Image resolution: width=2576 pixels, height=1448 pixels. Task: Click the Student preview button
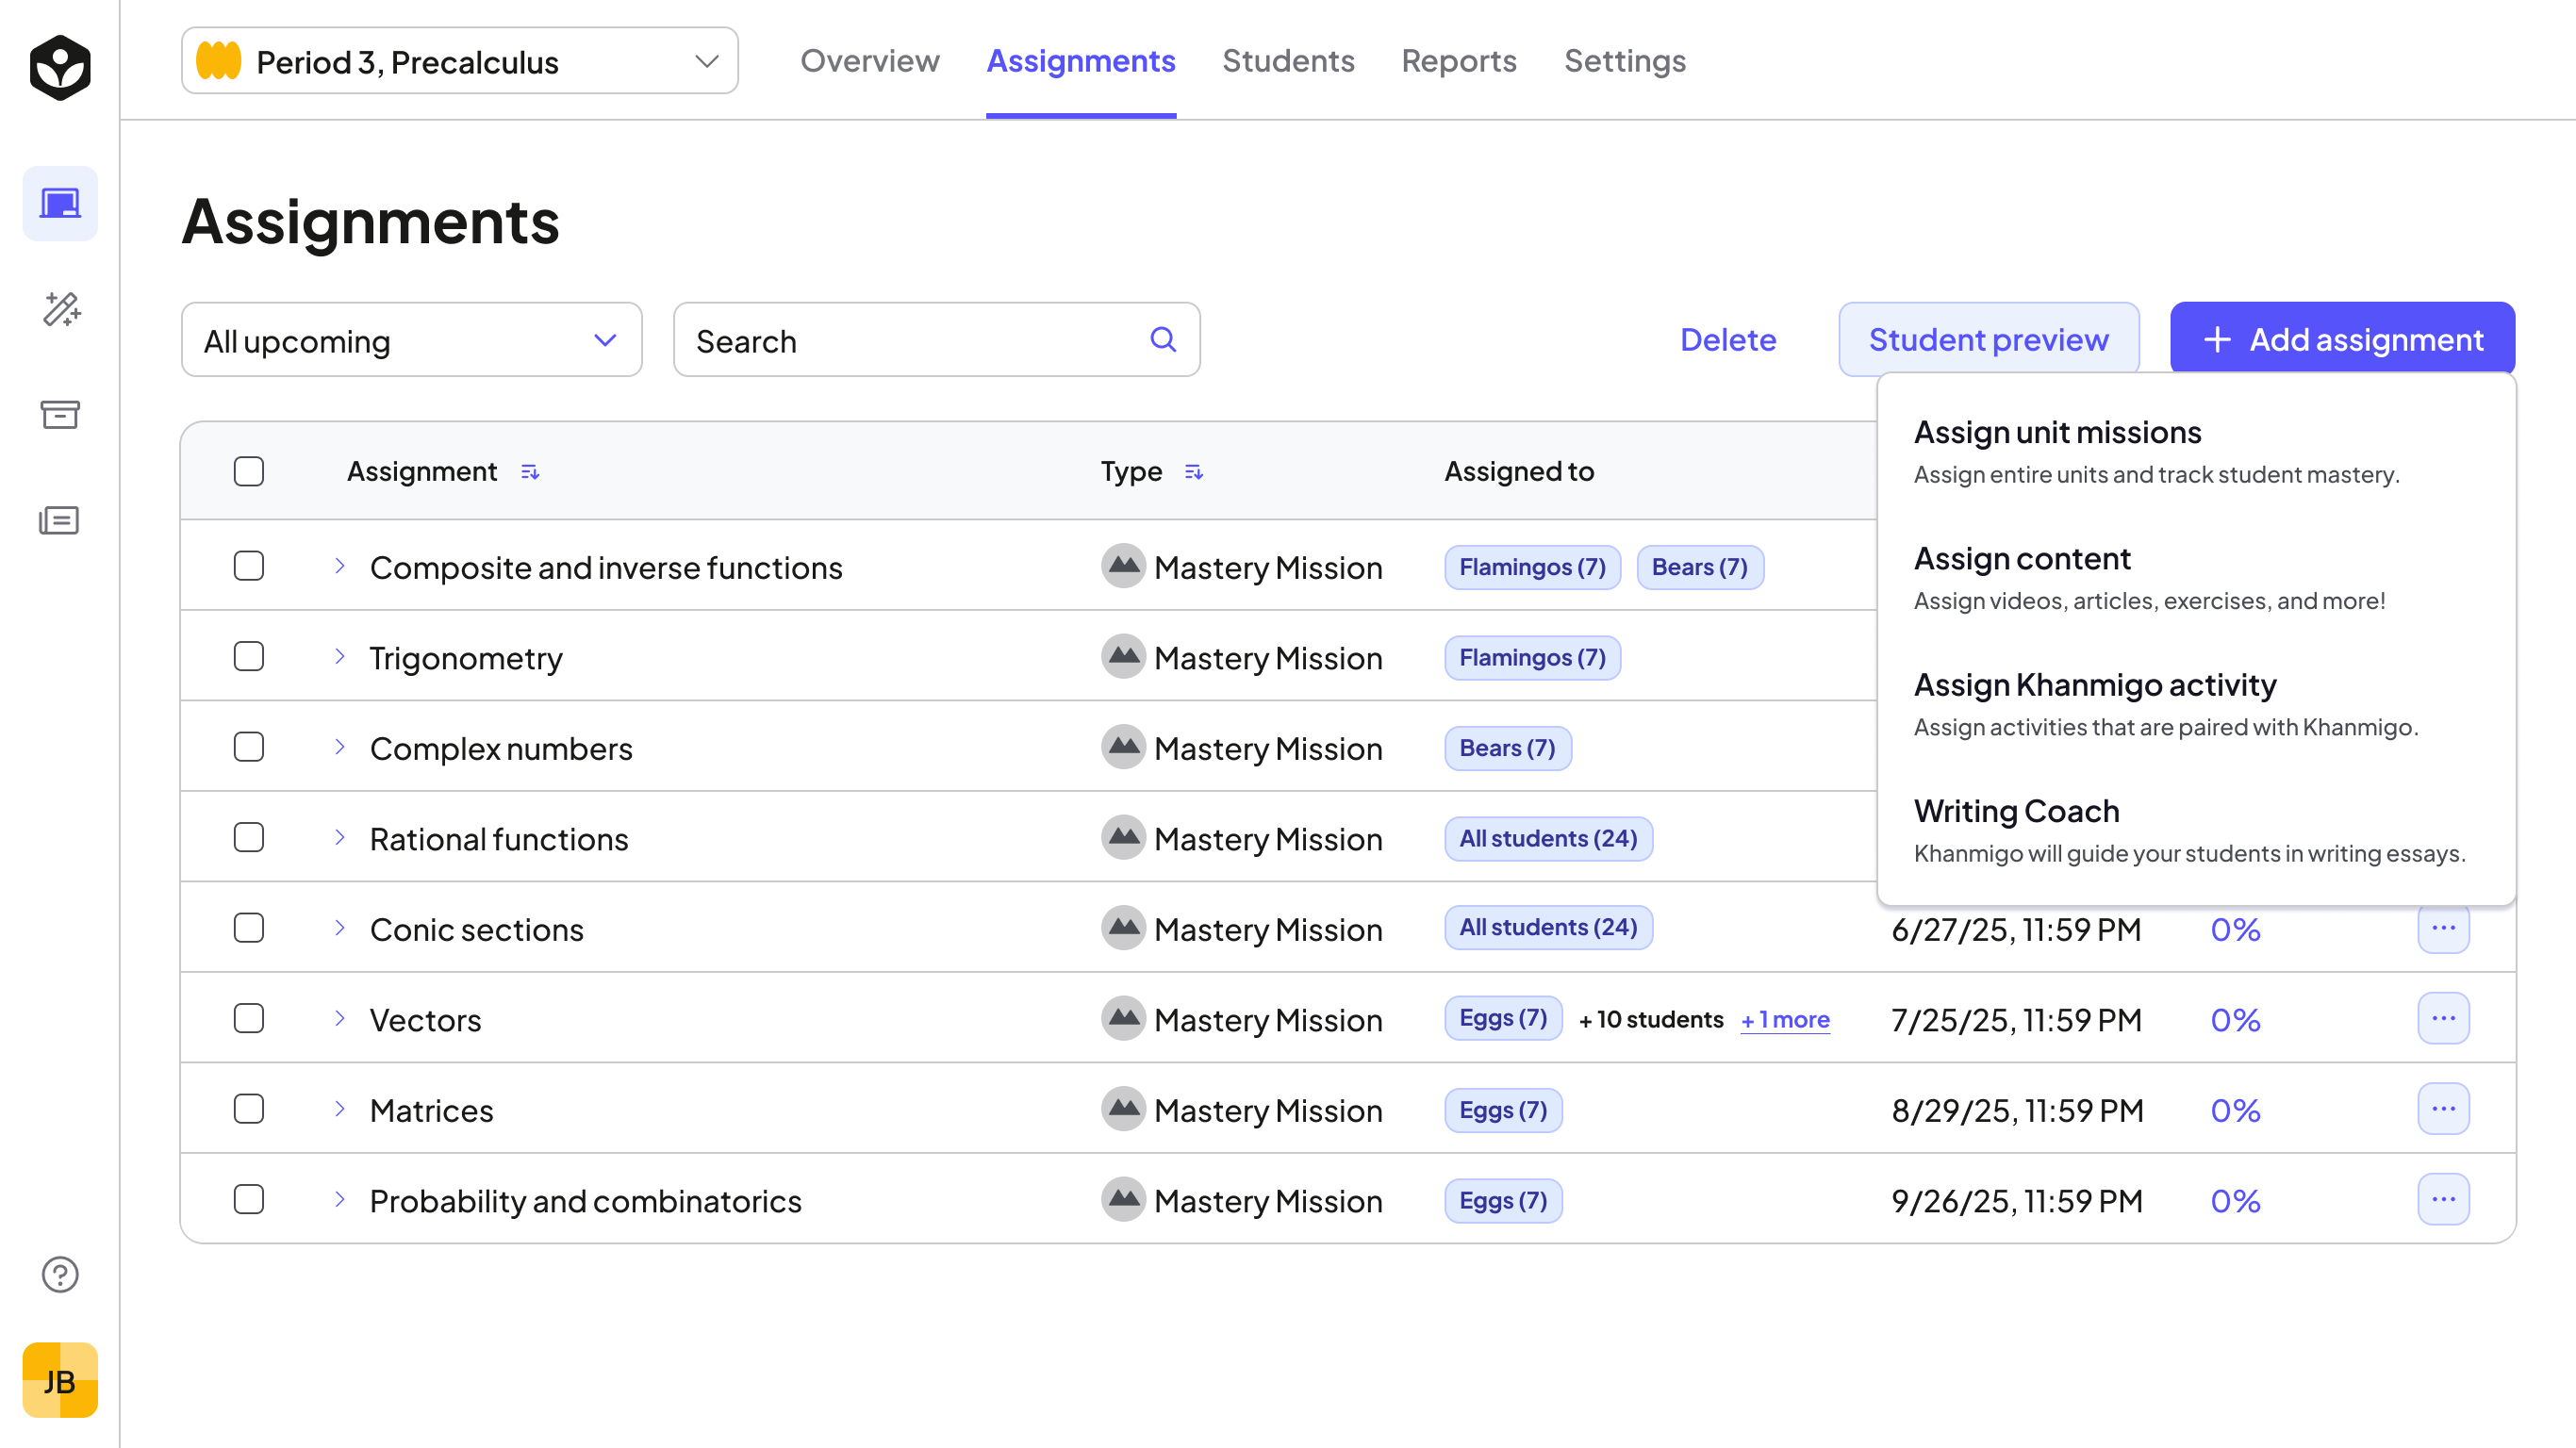click(x=1988, y=340)
